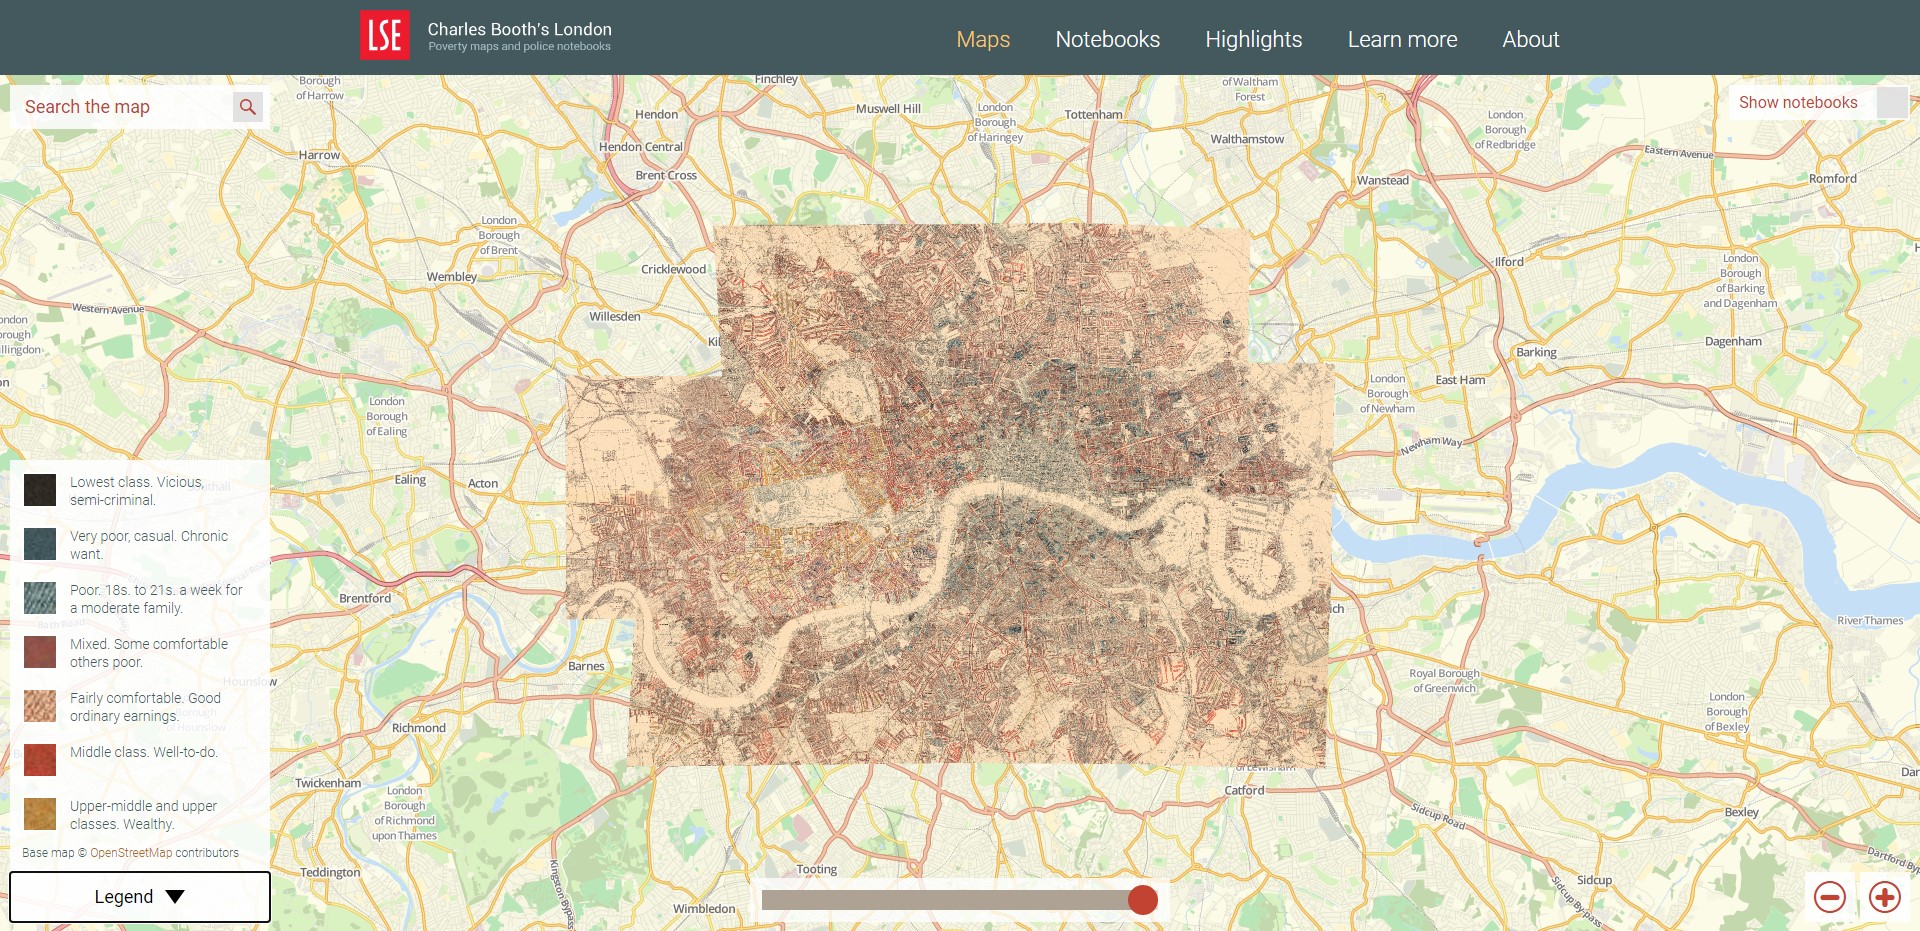Screen dimensions: 1920x931
Task: Zoom in with the plus icon
Action: [x=1885, y=897]
